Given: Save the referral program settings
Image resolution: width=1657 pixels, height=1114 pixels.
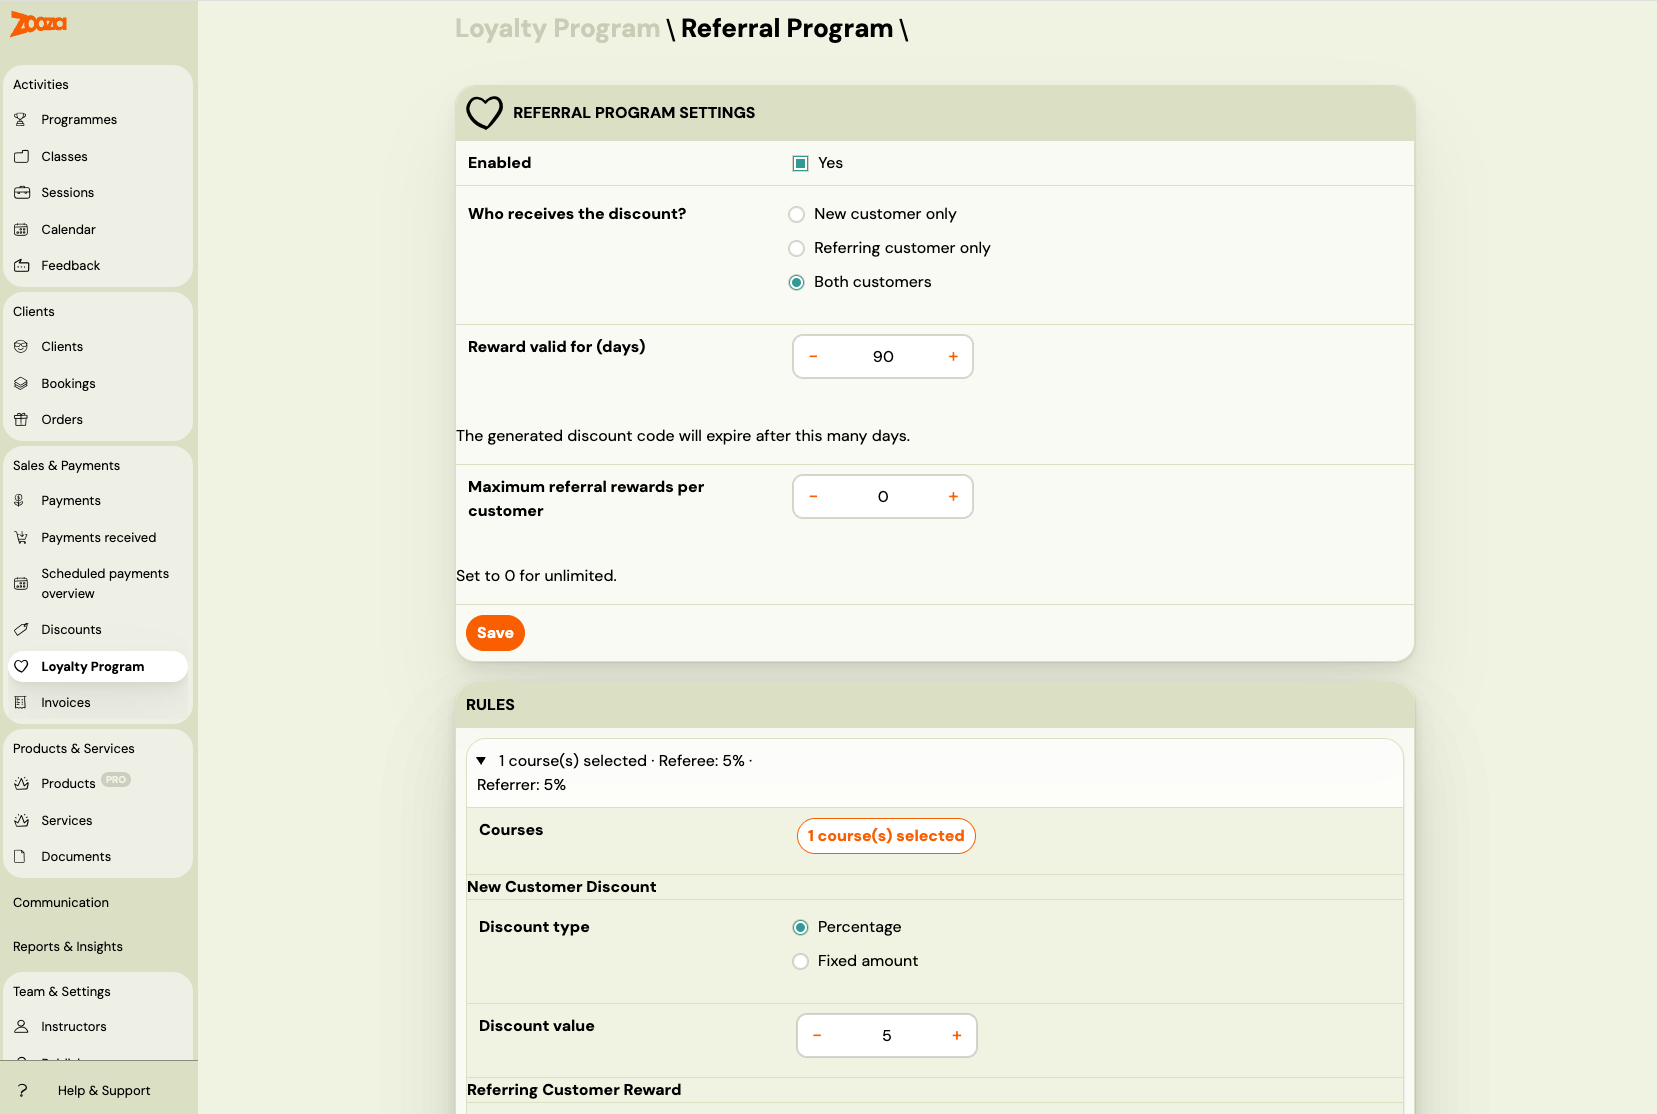Looking at the screenshot, I should (494, 633).
